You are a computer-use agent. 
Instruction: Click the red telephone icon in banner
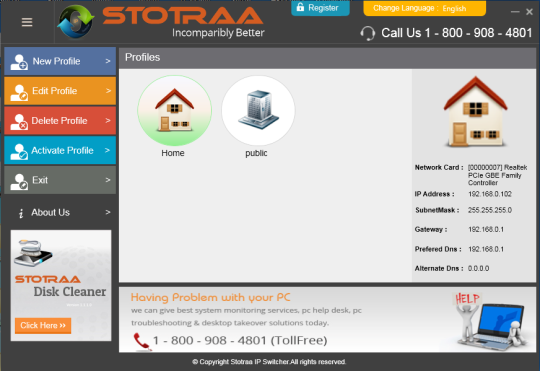[142, 341]
